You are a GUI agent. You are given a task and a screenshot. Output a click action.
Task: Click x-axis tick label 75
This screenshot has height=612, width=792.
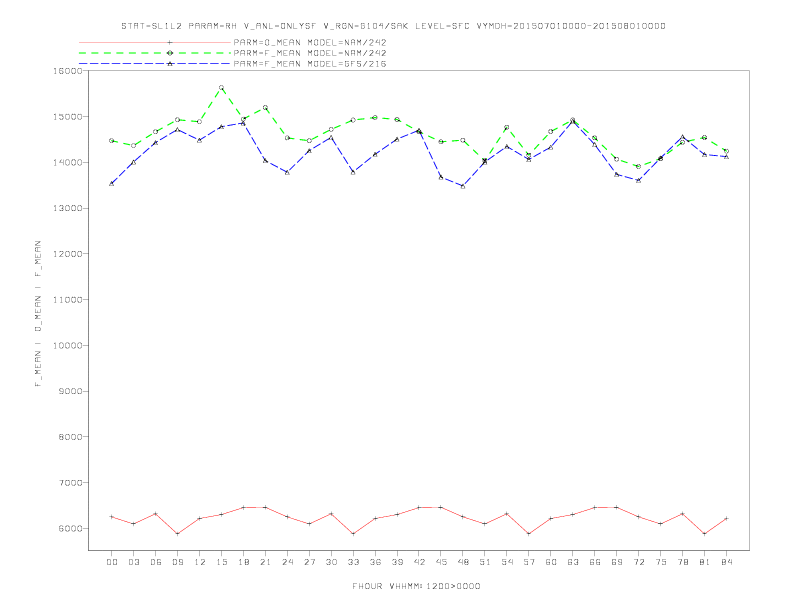coord(661,562)
